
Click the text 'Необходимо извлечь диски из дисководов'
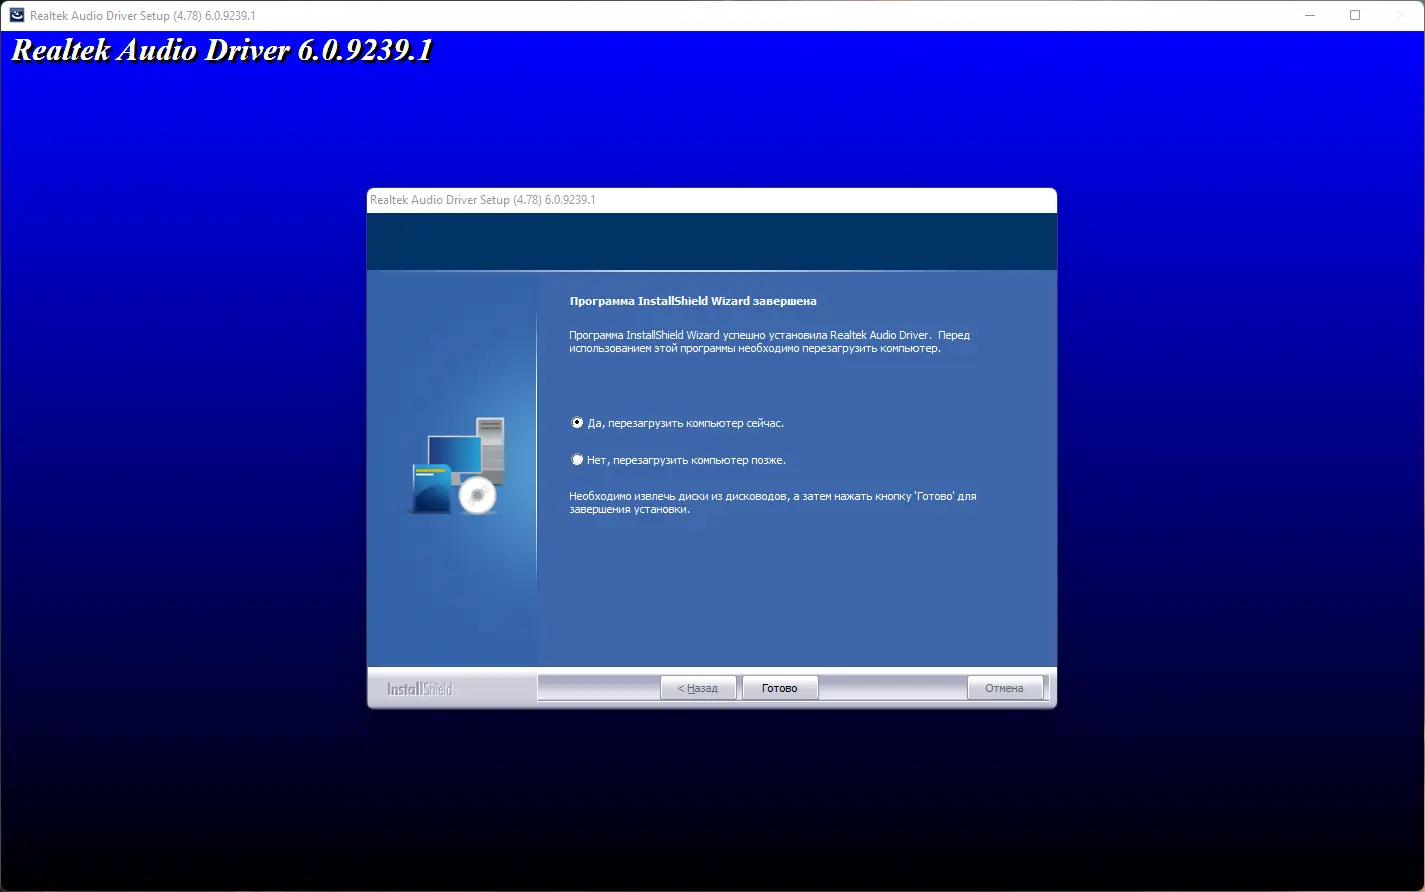[x=678, y=496]
